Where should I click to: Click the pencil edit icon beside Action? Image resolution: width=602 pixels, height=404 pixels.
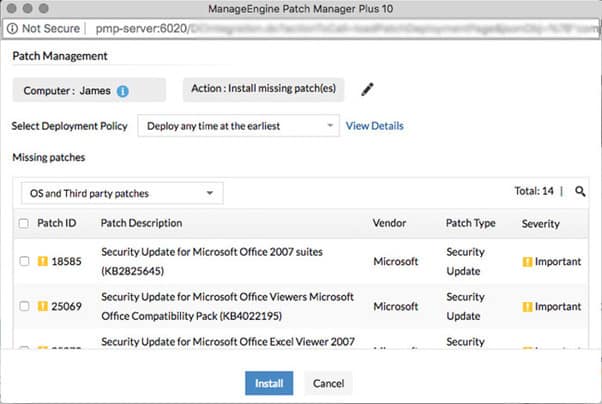coord(367,89)
